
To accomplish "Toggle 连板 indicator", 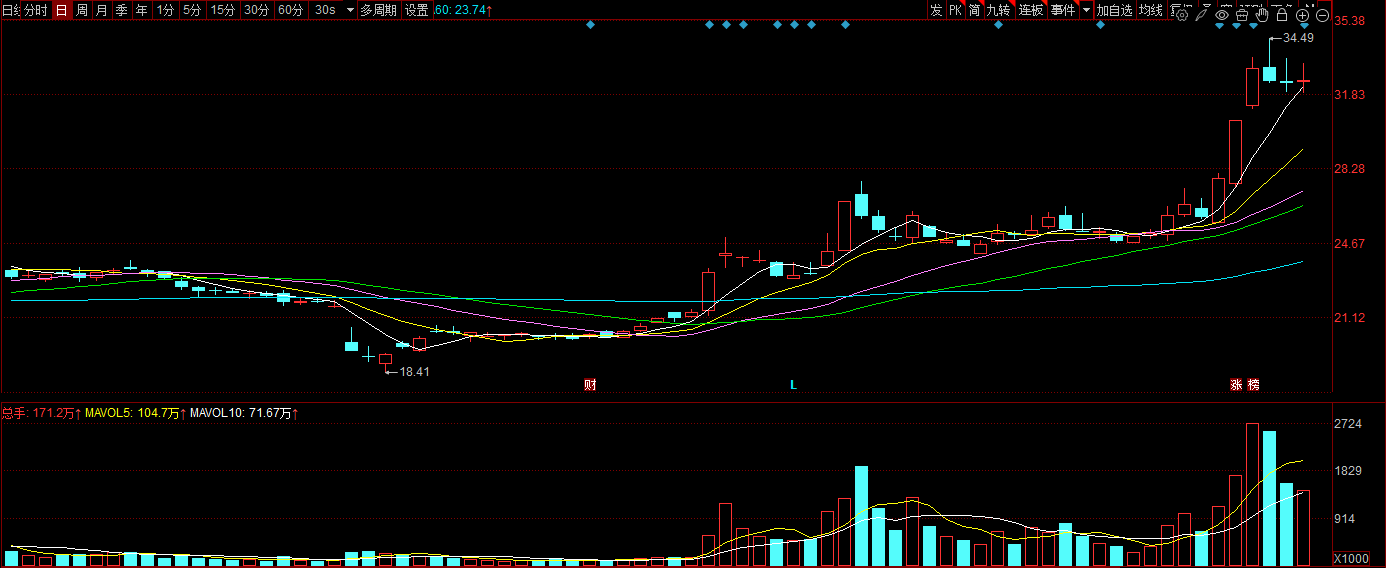I will 1031,10.
